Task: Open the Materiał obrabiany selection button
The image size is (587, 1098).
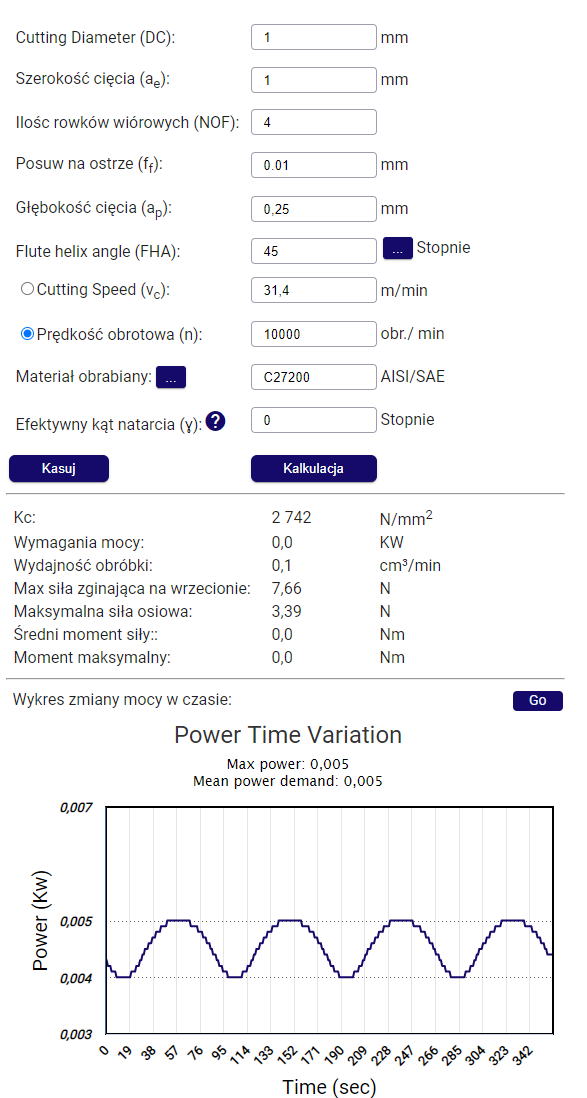Action: coord(171,377)
